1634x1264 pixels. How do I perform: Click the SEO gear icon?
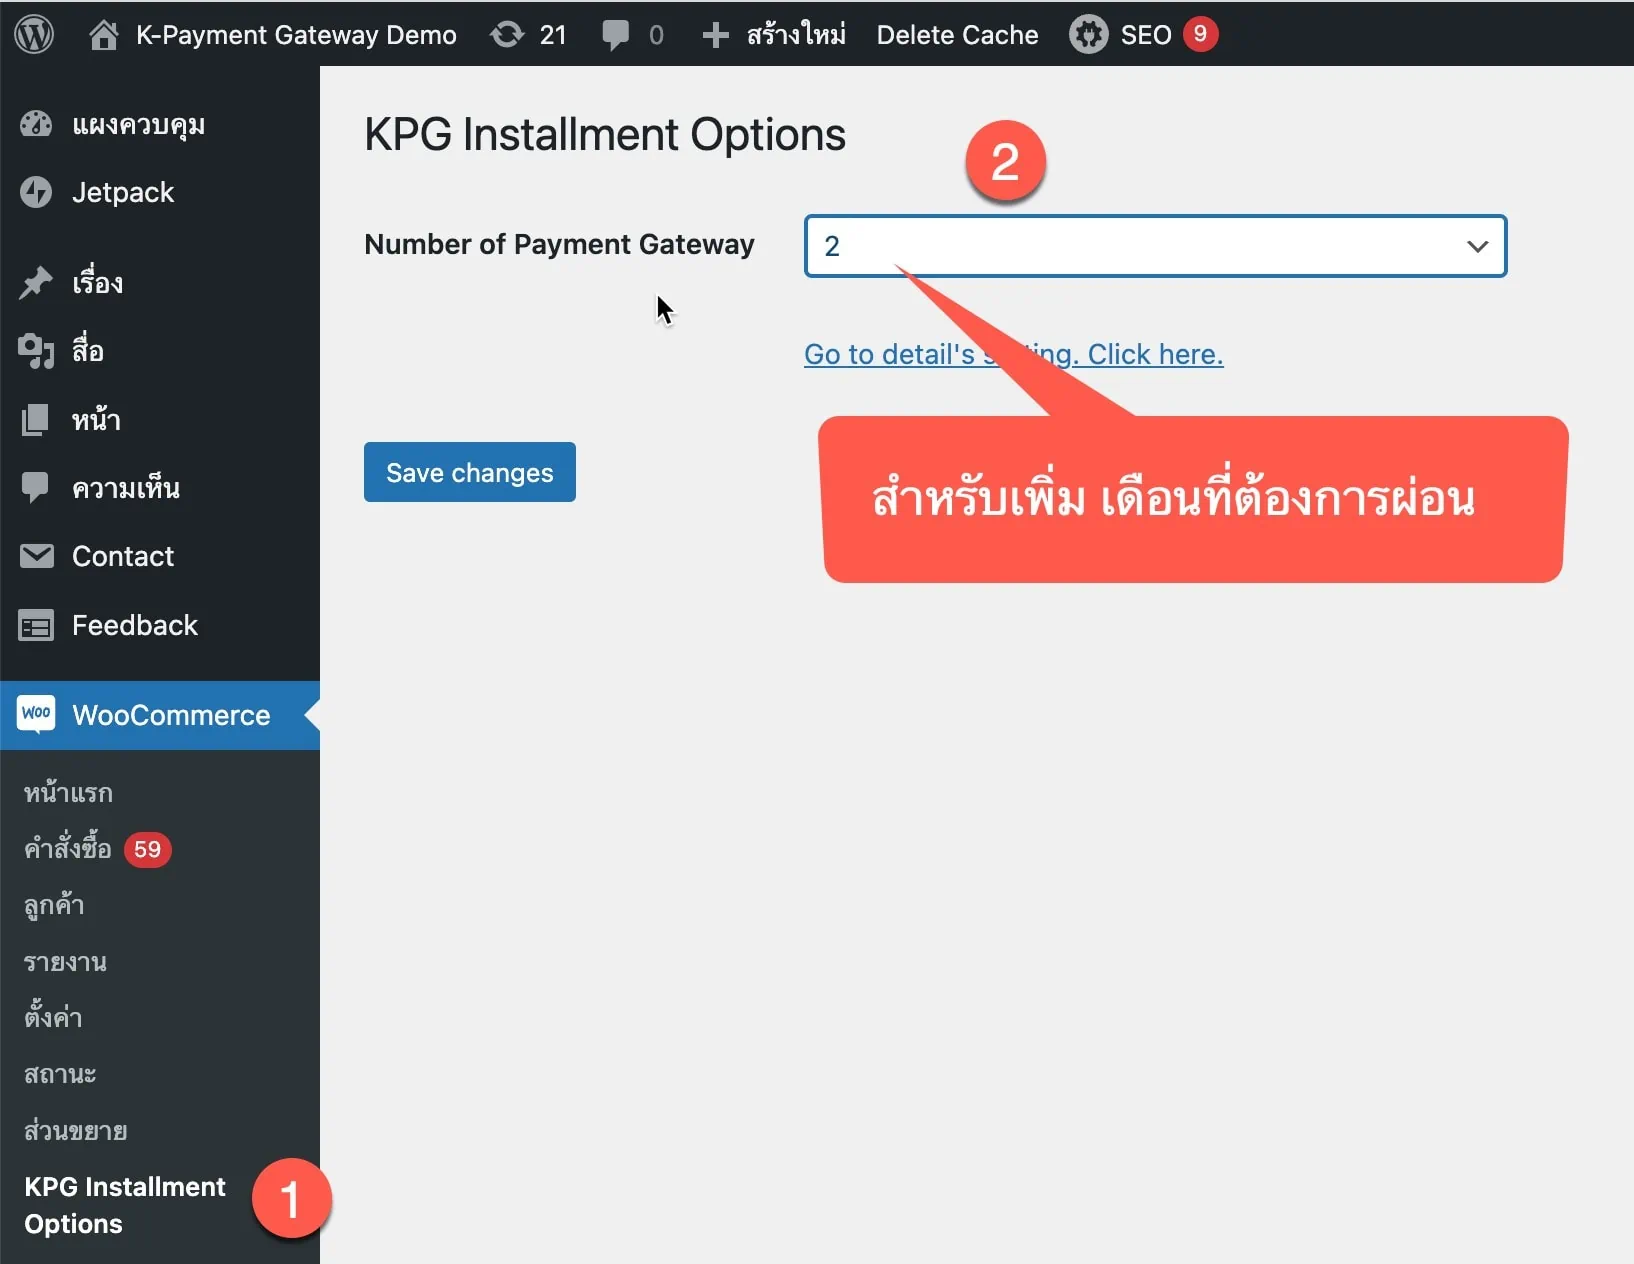1088,35
